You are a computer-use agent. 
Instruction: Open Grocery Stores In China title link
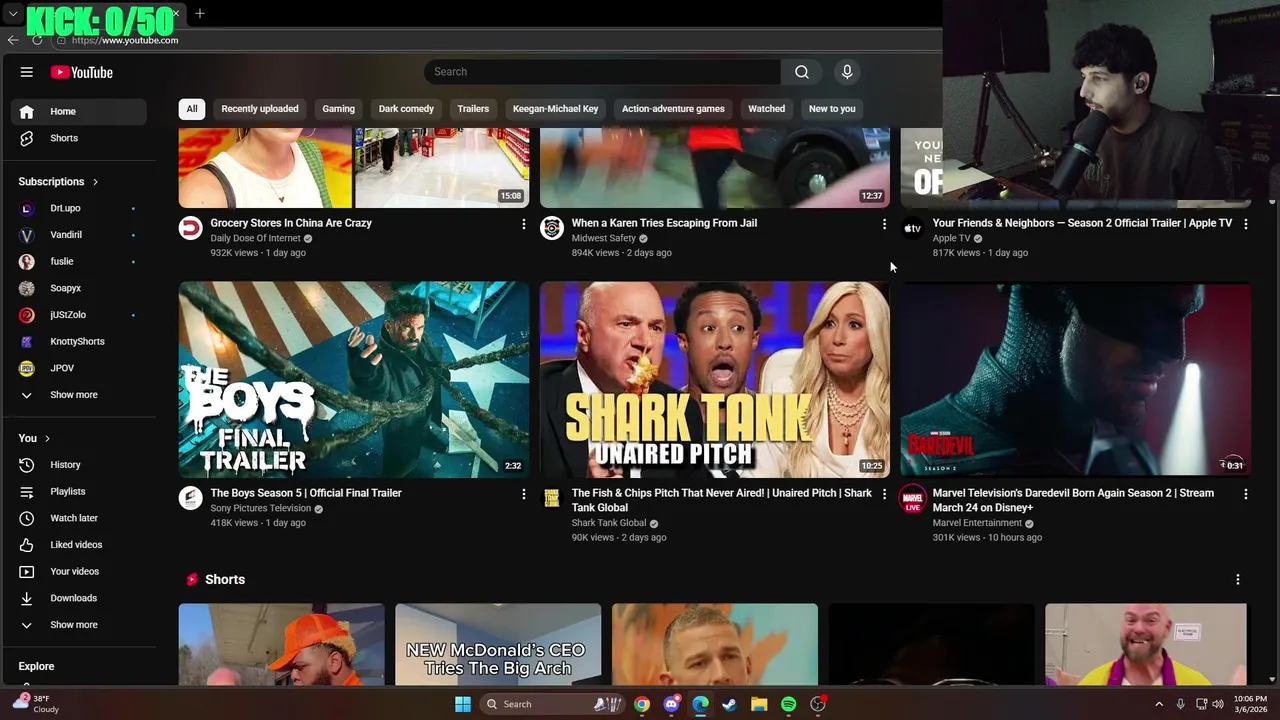(x=291, y=223)
